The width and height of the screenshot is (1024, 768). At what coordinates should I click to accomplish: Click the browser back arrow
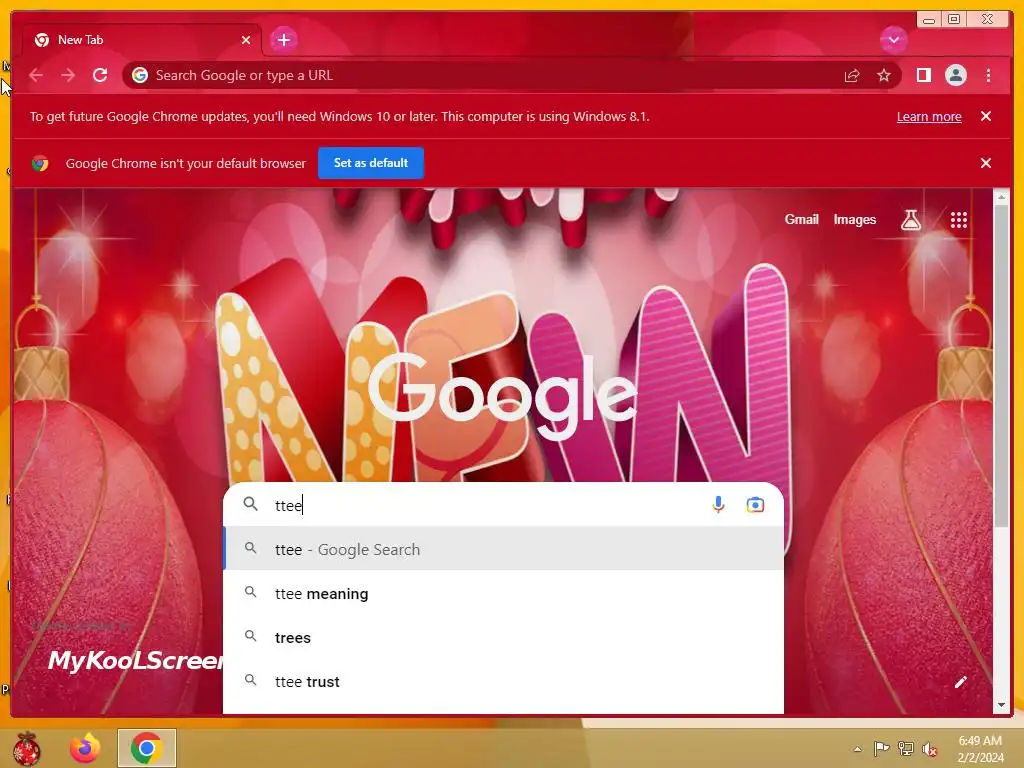click(37, 76)
